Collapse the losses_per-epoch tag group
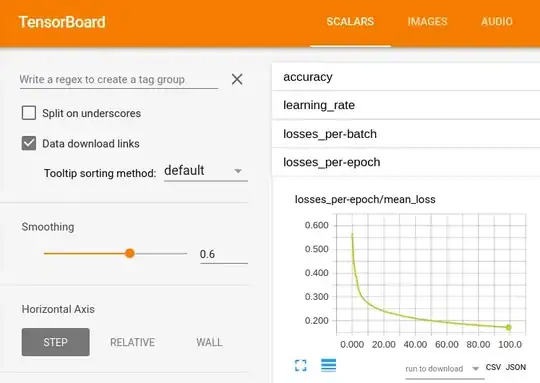The image size is (540, 383). (406, 162)
